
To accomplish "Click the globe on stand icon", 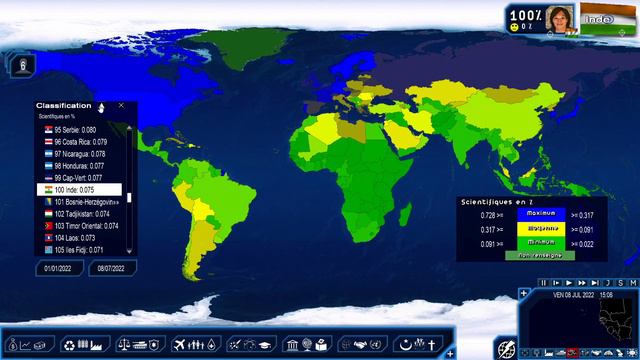I will (x=307, y=345).
